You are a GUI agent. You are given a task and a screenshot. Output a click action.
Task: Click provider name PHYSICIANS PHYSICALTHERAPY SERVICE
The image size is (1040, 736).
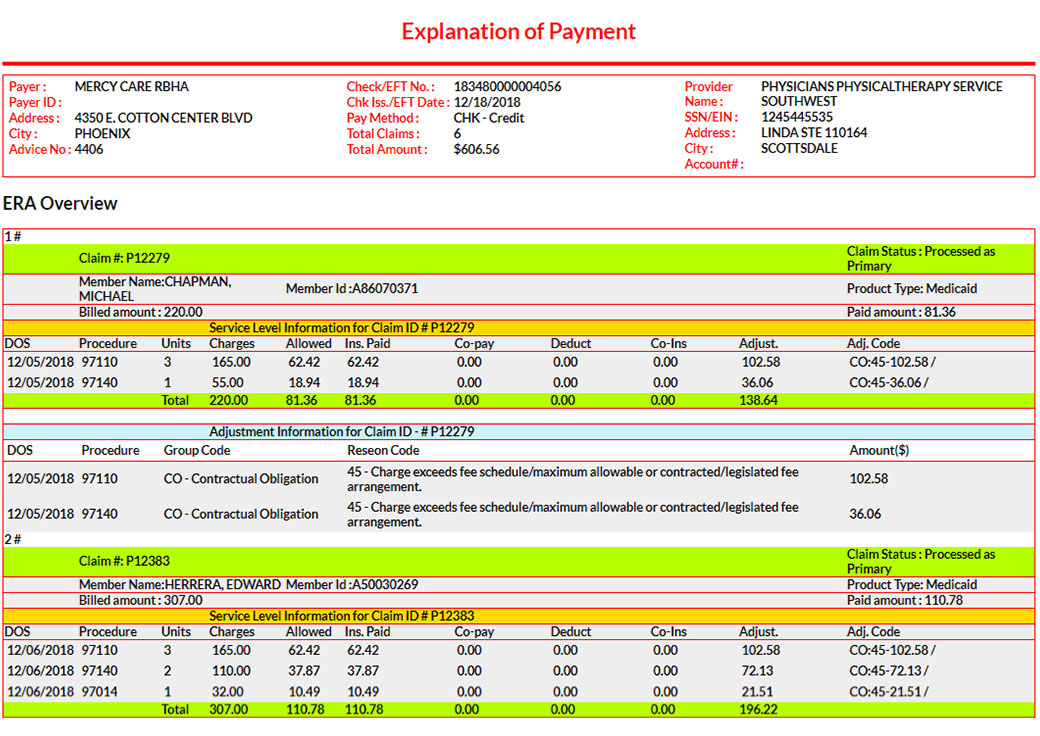(881, 86)
